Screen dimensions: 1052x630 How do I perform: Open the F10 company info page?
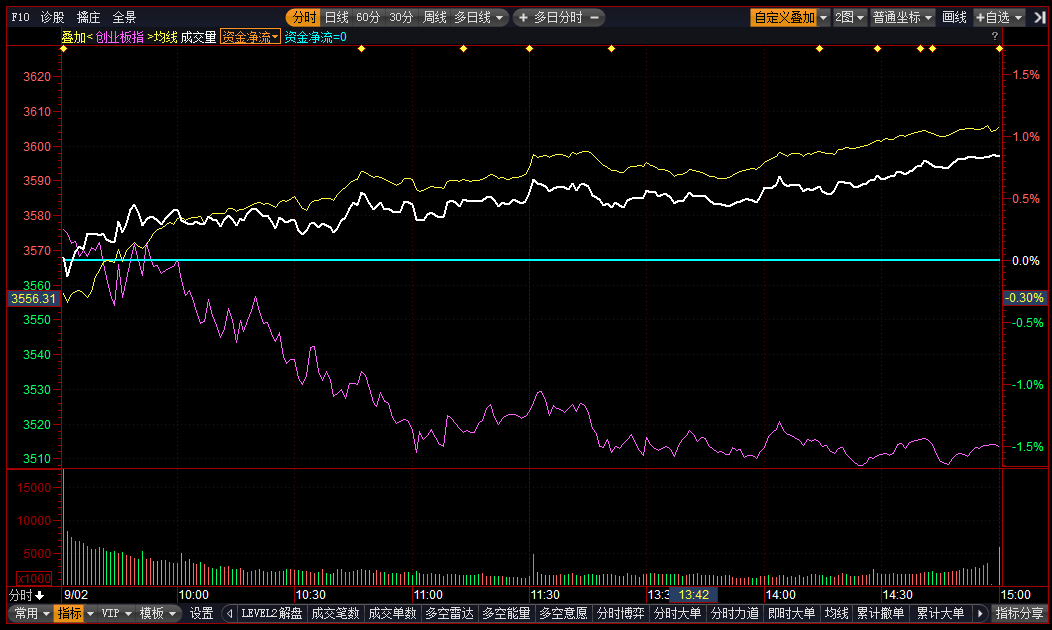21,17
